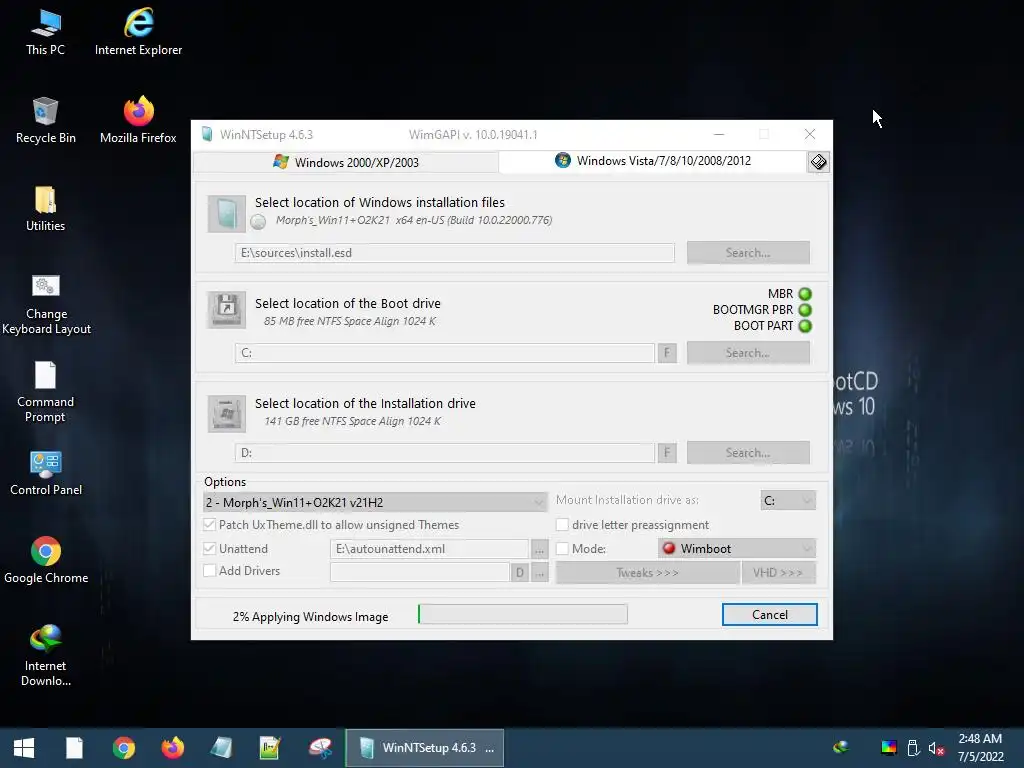Click the diamond tool icon beside tabs
The width and height of the screenshot is (1024, 768).
coord(818,161)
